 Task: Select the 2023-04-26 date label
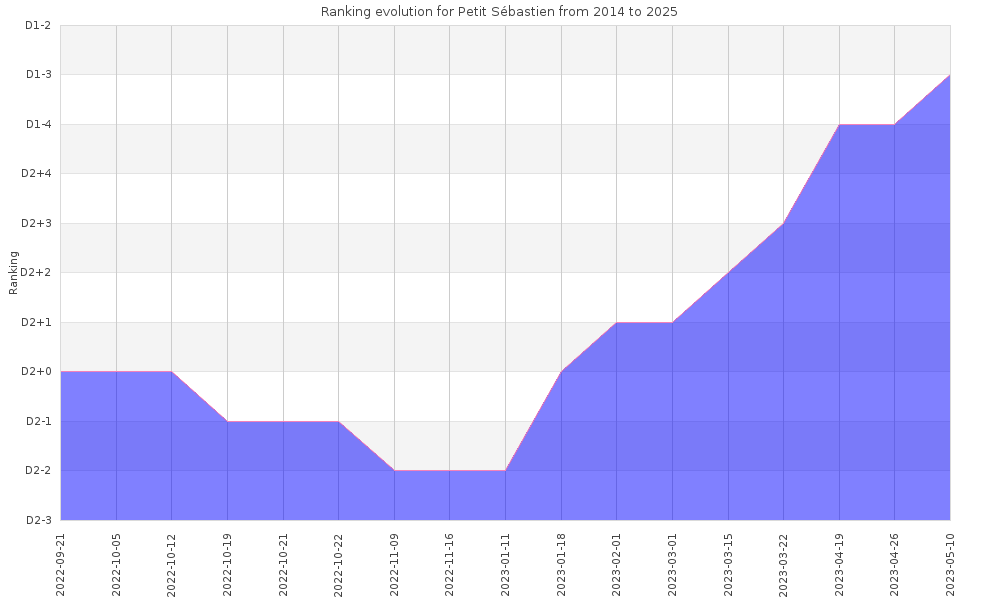click(x=895, y=564)
